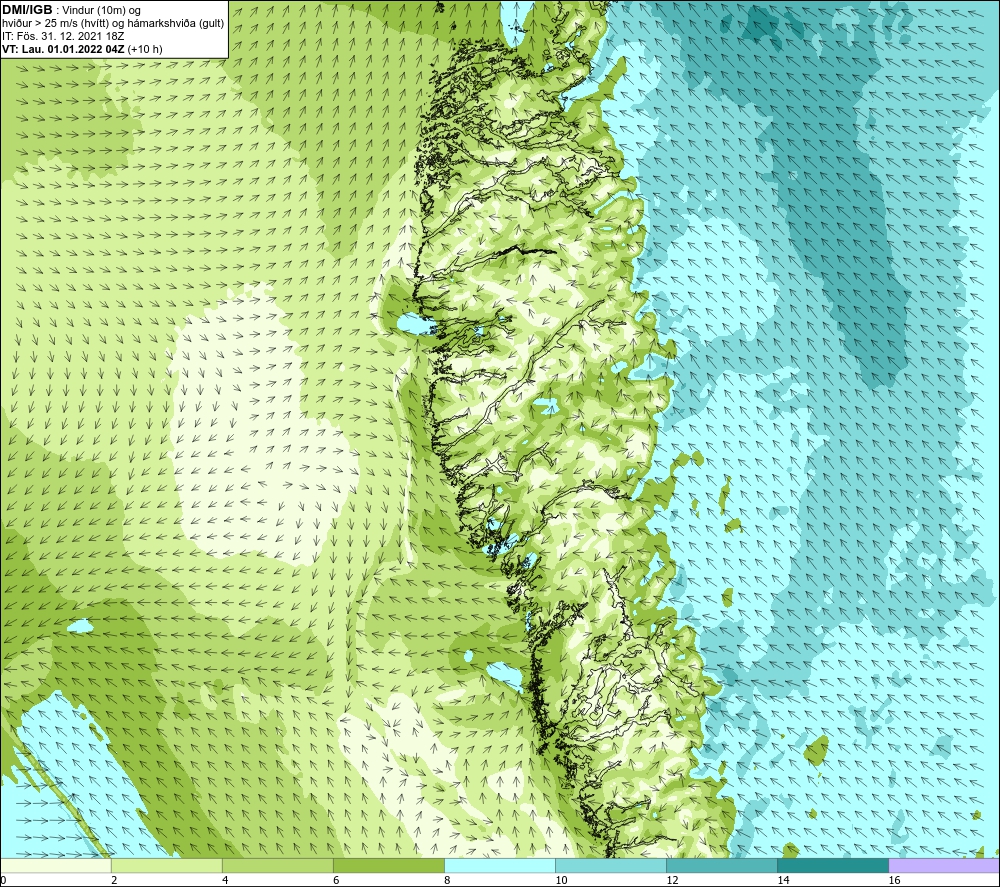
Task: Click the scale label 10
Action: 561,881
